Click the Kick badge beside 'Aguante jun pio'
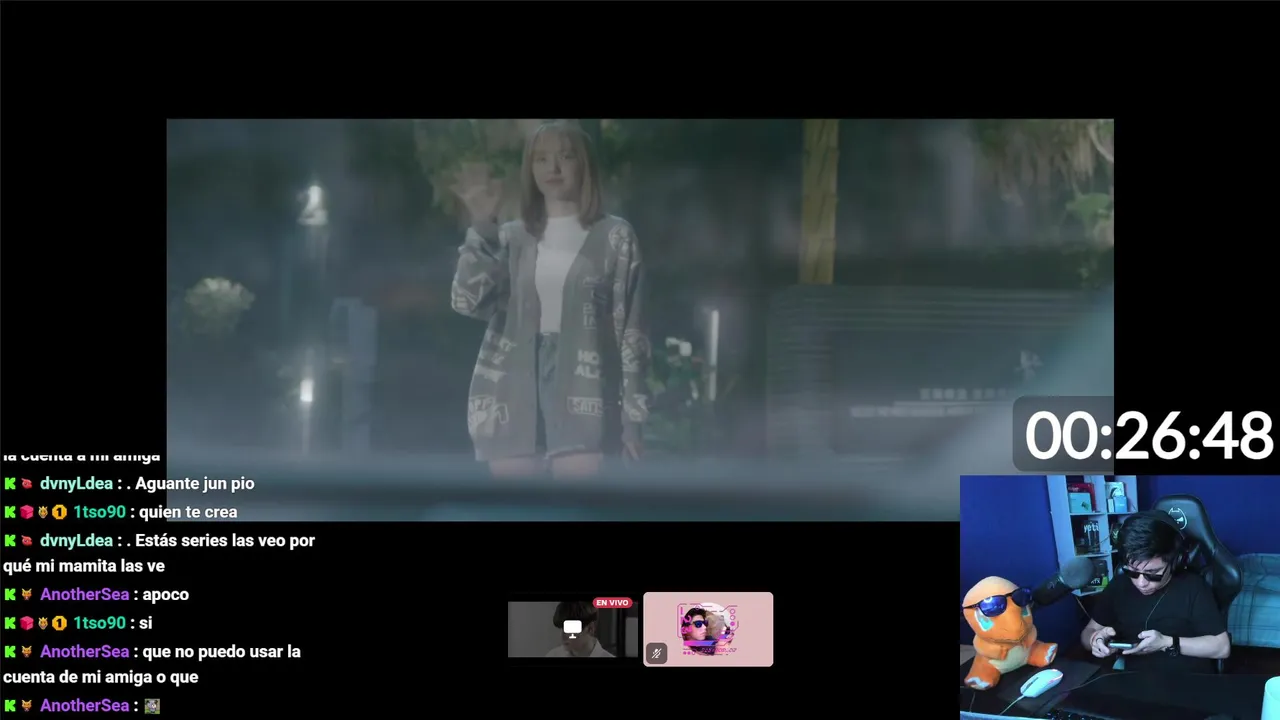1280x720 pixels. click(x=10, y=484)
